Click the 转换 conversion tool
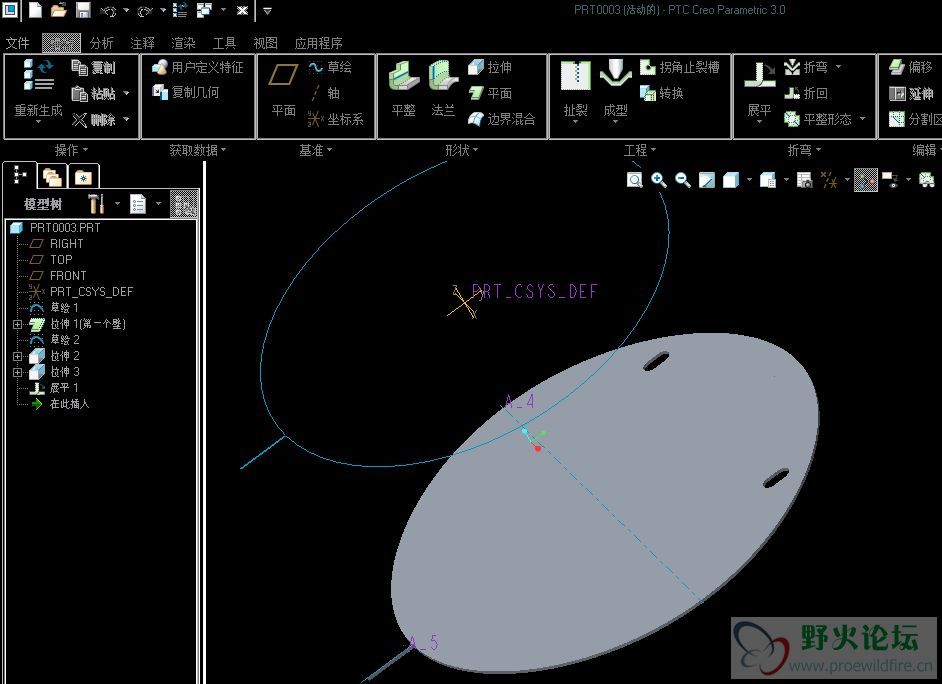The image size is (942, 684). click(661, 93)
